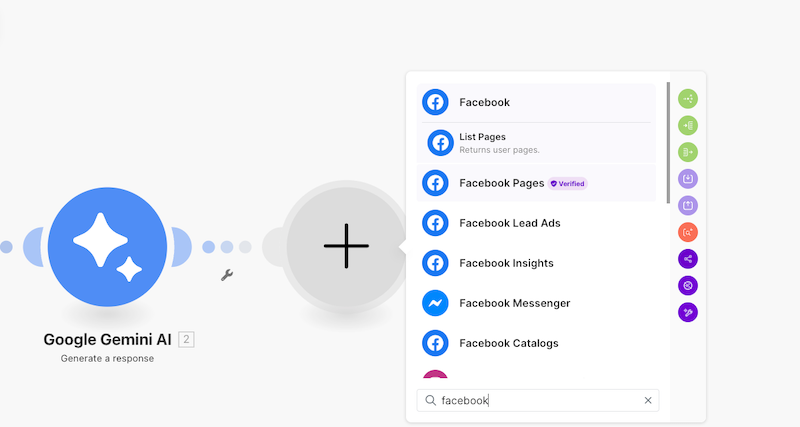Click the Facebook Messenger icon
800x427 pixels.
tap(435, 303)
